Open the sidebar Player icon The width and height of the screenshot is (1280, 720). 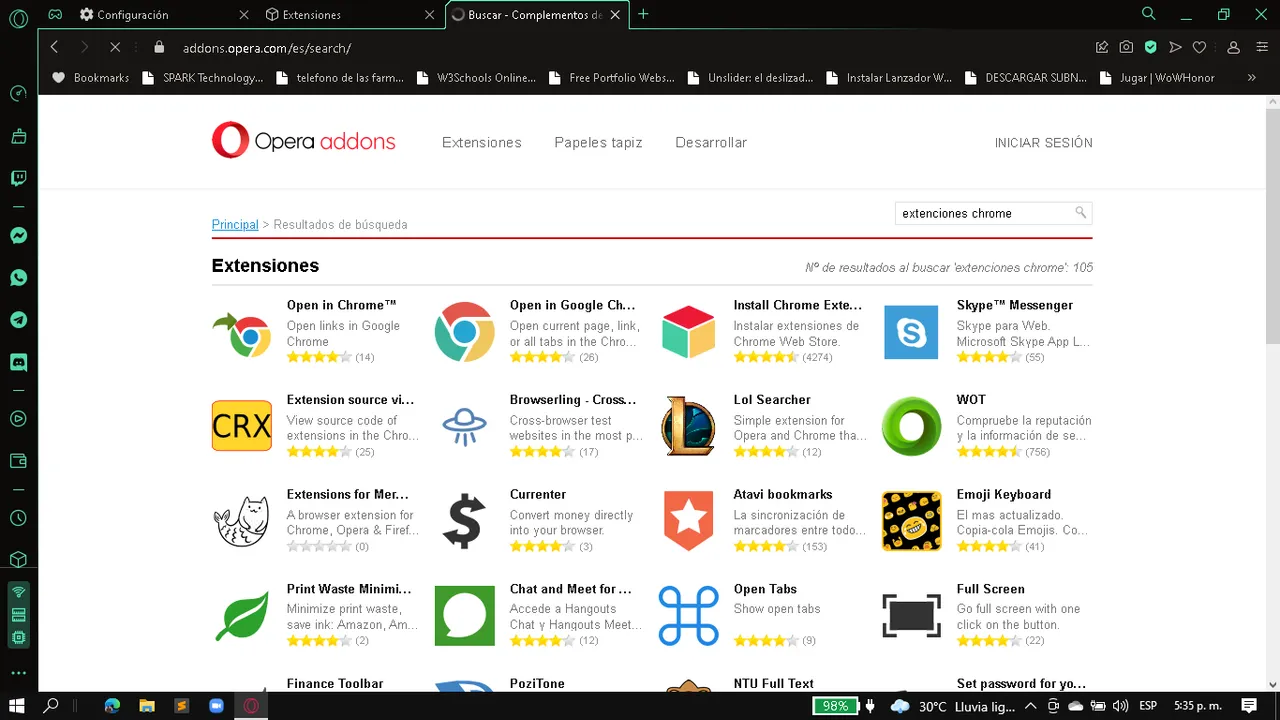point(18,419)
